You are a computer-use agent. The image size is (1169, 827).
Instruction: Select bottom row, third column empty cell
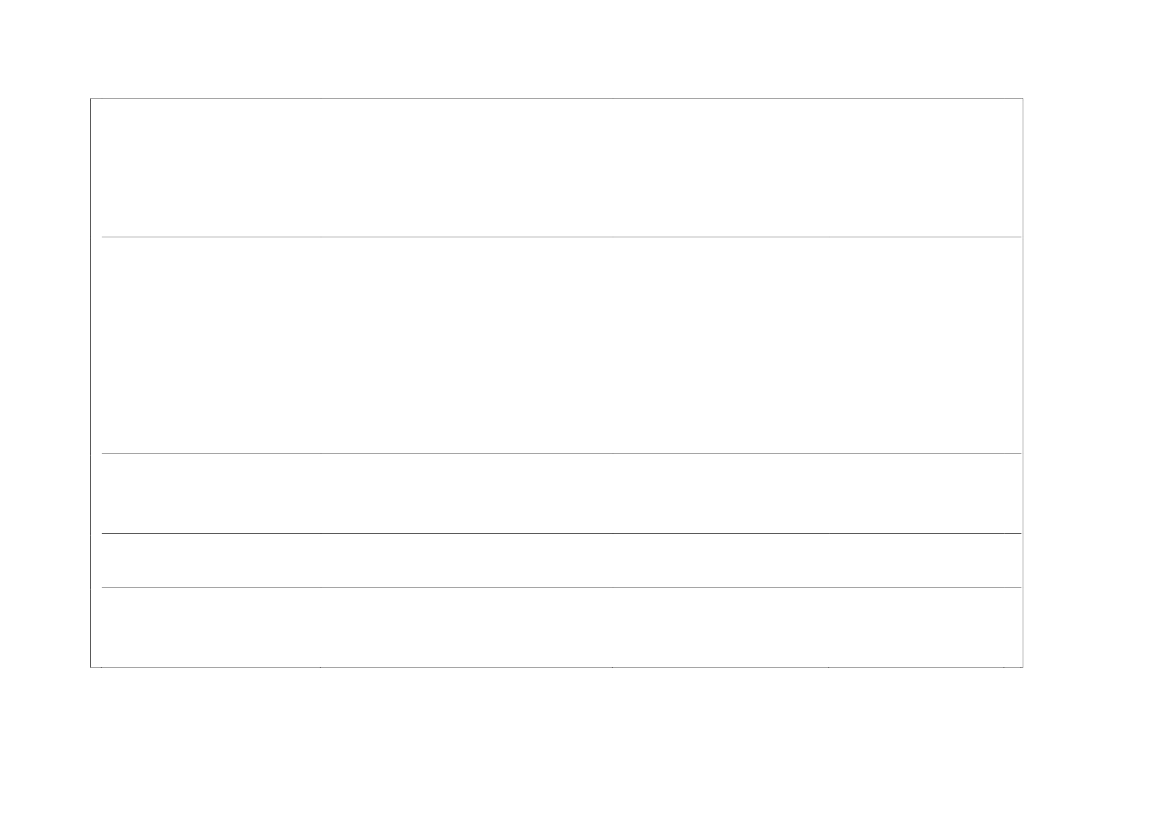(x=720, y=626)
